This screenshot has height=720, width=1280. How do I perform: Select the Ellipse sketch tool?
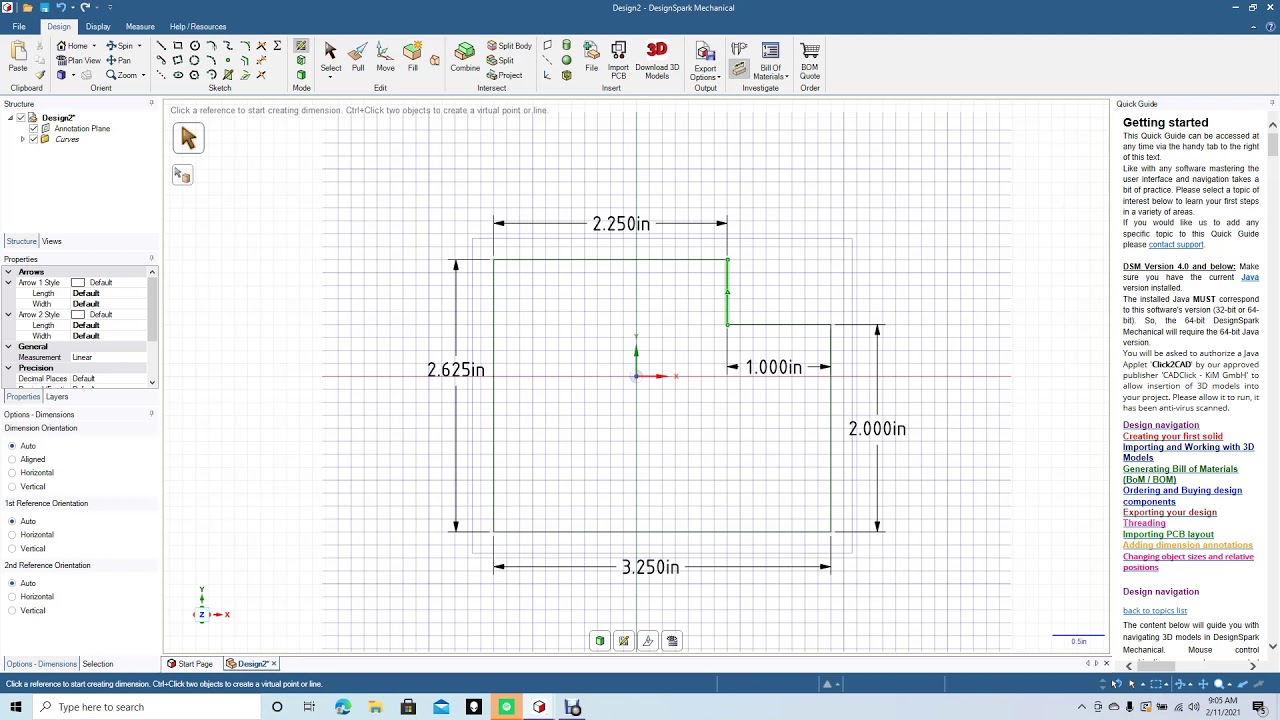click(x=178, y=75)
